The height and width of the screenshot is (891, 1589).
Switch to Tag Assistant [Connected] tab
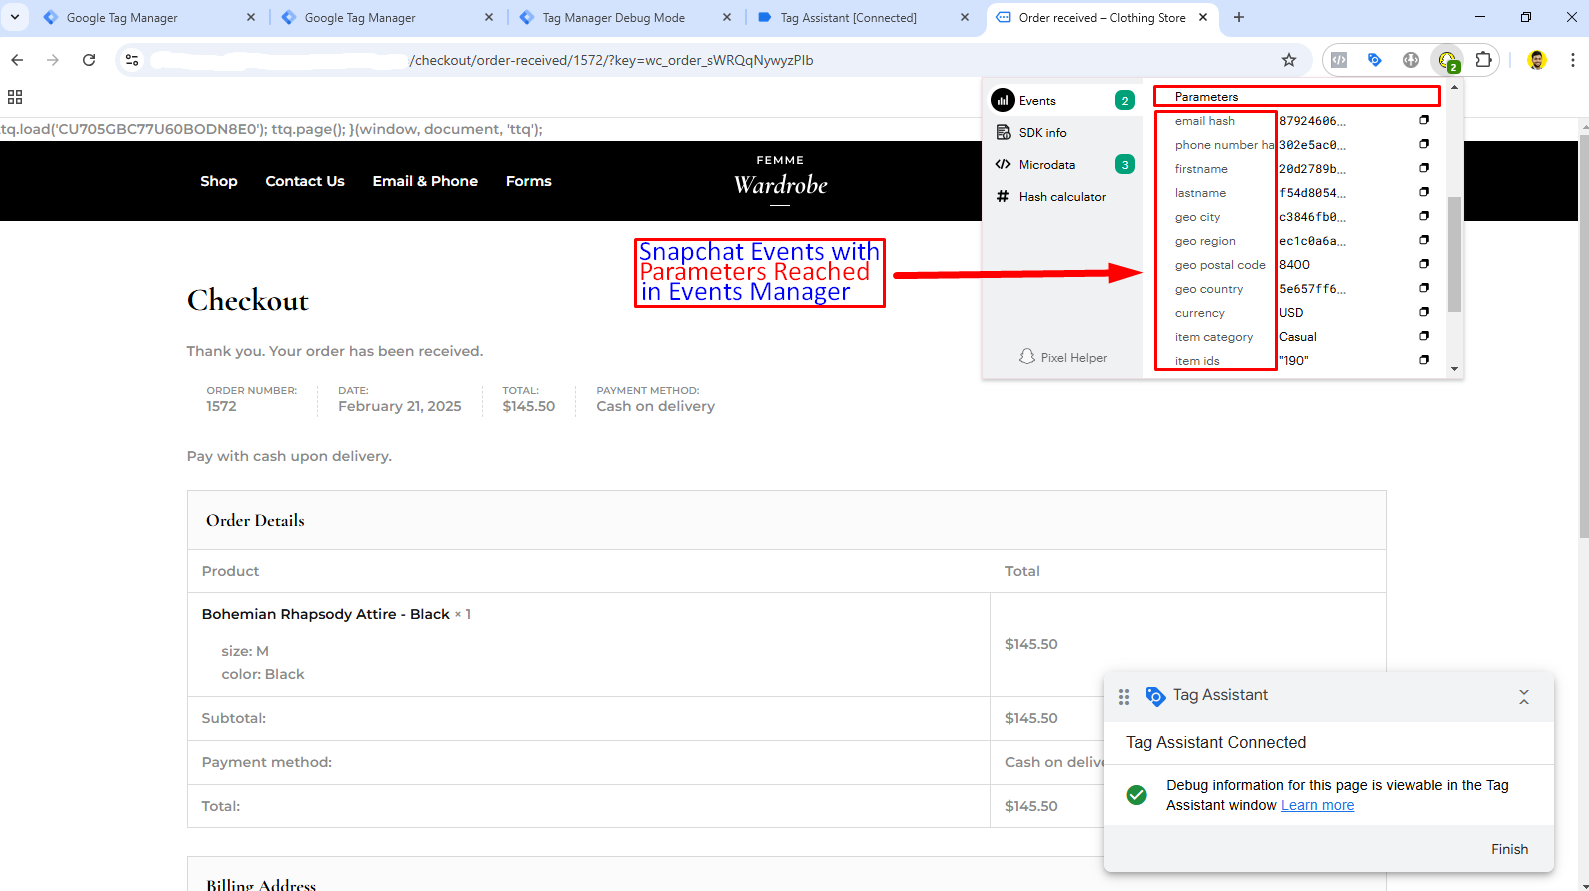pyautogui.click(x=848, y=18)
